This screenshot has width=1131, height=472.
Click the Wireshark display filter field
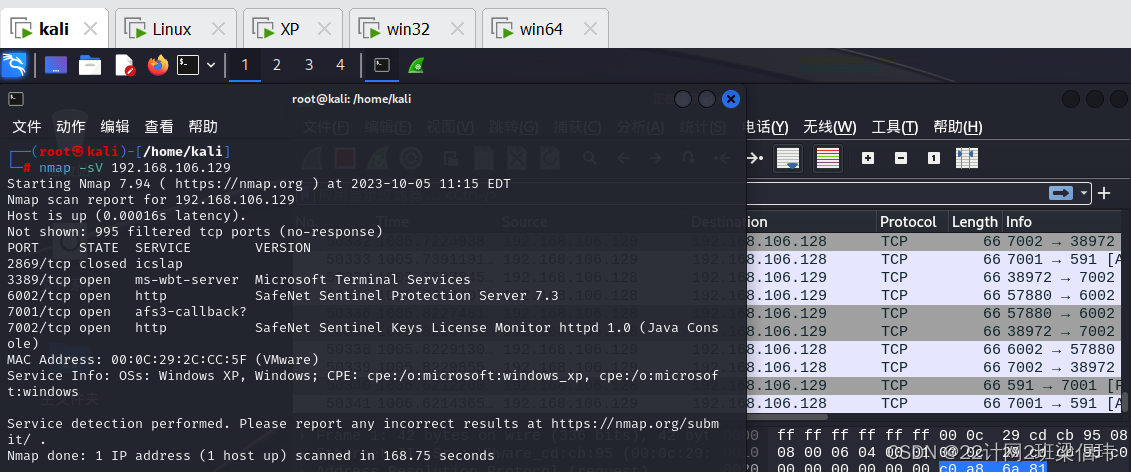[894, 193]
